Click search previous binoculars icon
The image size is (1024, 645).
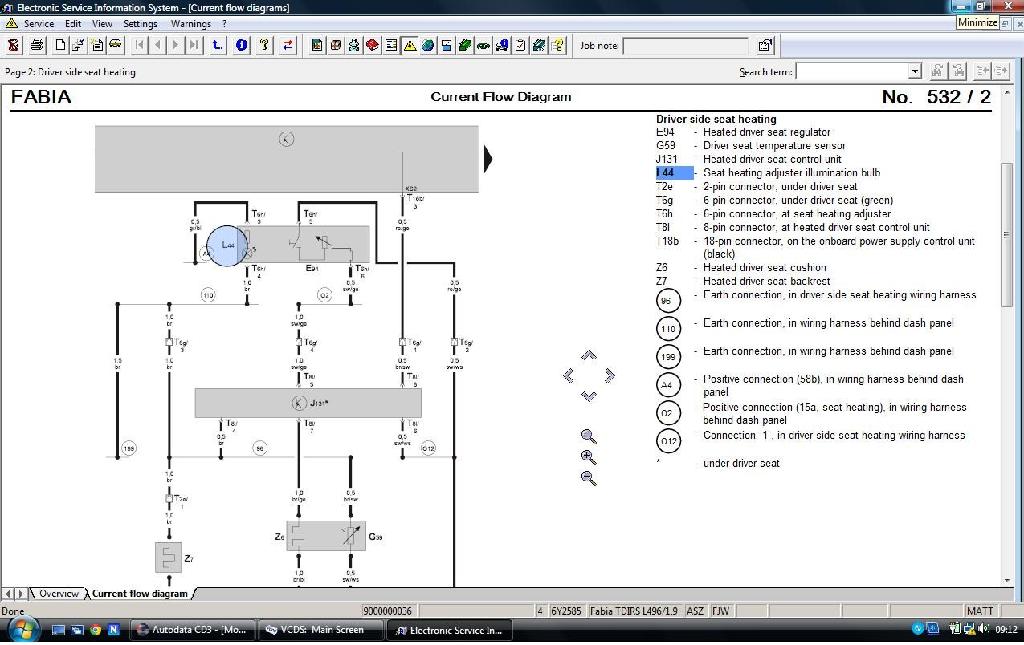(x=959, y=71)
